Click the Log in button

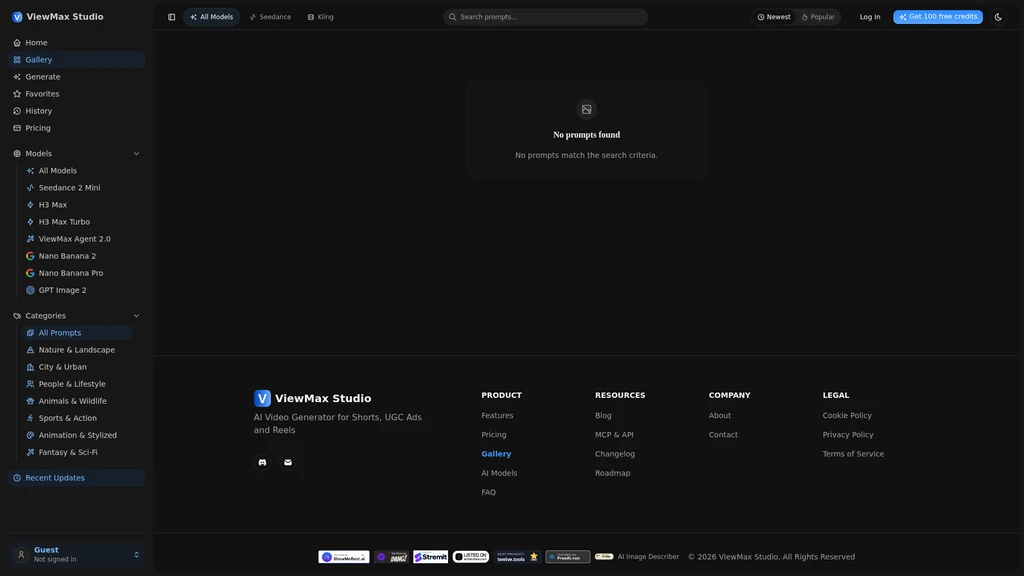869,17
